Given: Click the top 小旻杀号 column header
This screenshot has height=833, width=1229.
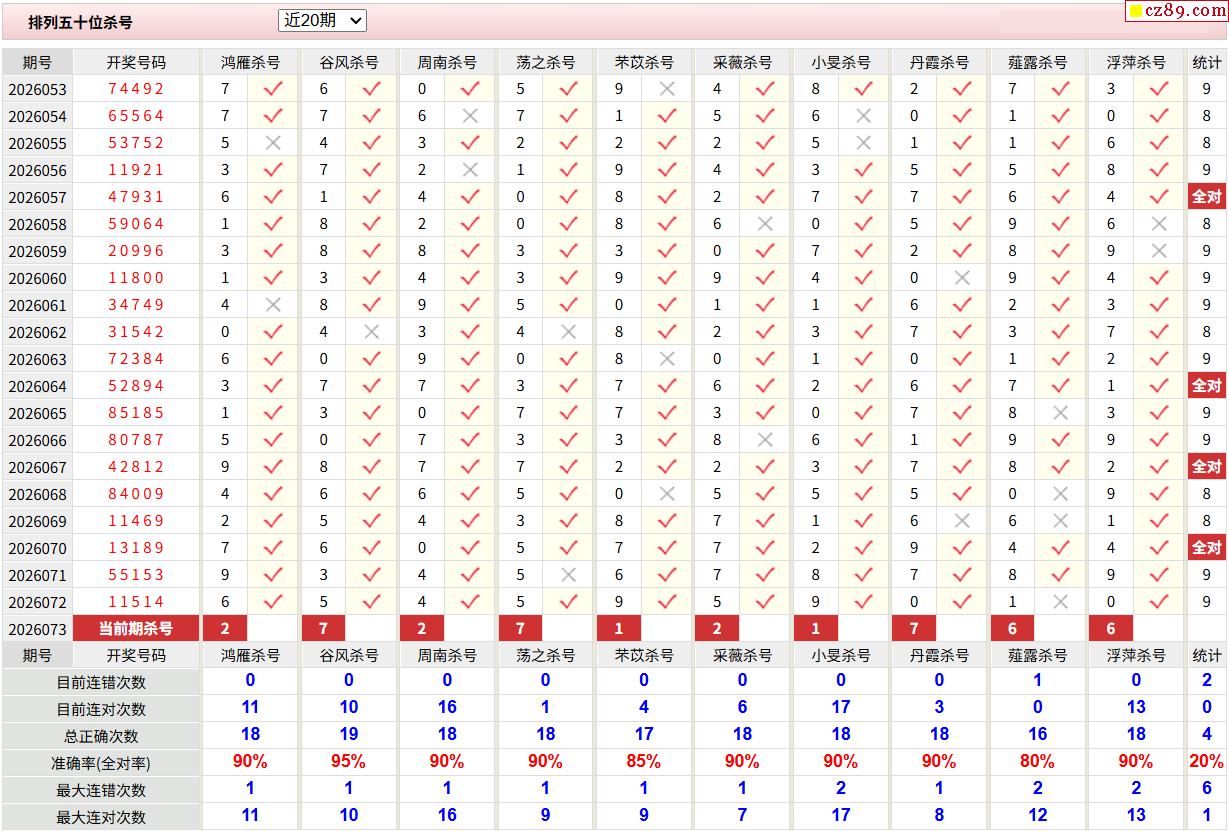Looking at the screenshot, I should [841, 62].
